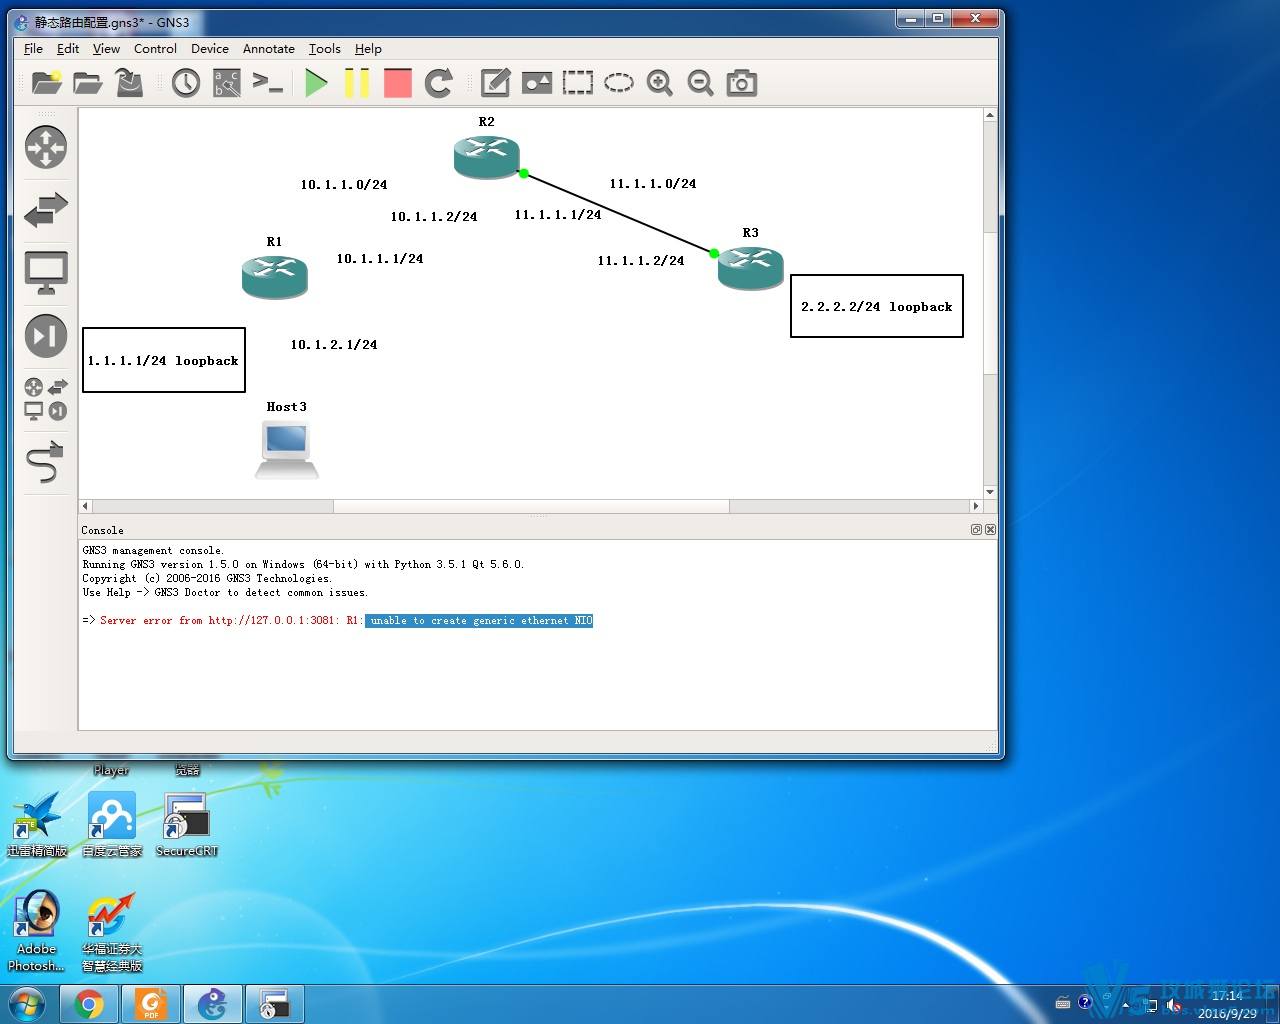This screenshot has width=1280, height=1024.
Task: Stop all devices with red square
Action: (x=398, y=83)
